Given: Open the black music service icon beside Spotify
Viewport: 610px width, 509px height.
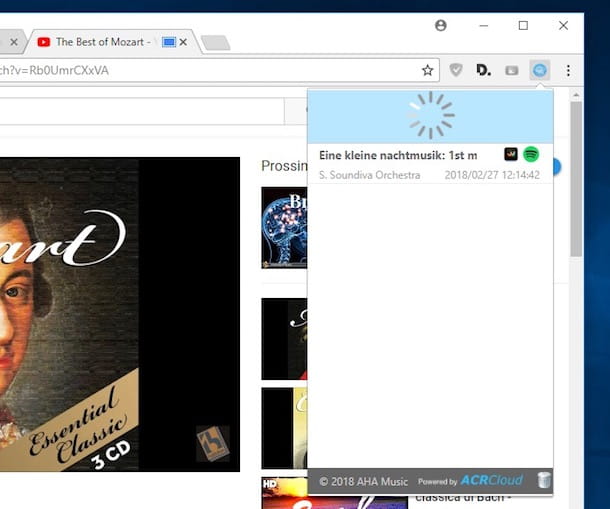Looking at the screenshot, I should 511,154.
